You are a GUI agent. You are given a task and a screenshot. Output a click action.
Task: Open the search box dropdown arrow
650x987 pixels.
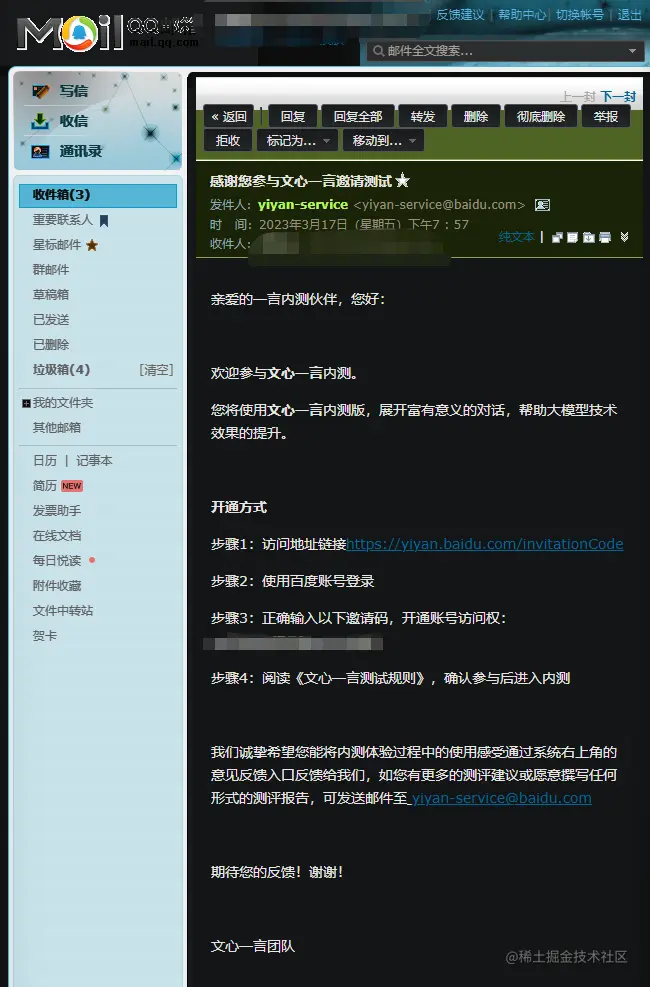[x=632, y=51]
